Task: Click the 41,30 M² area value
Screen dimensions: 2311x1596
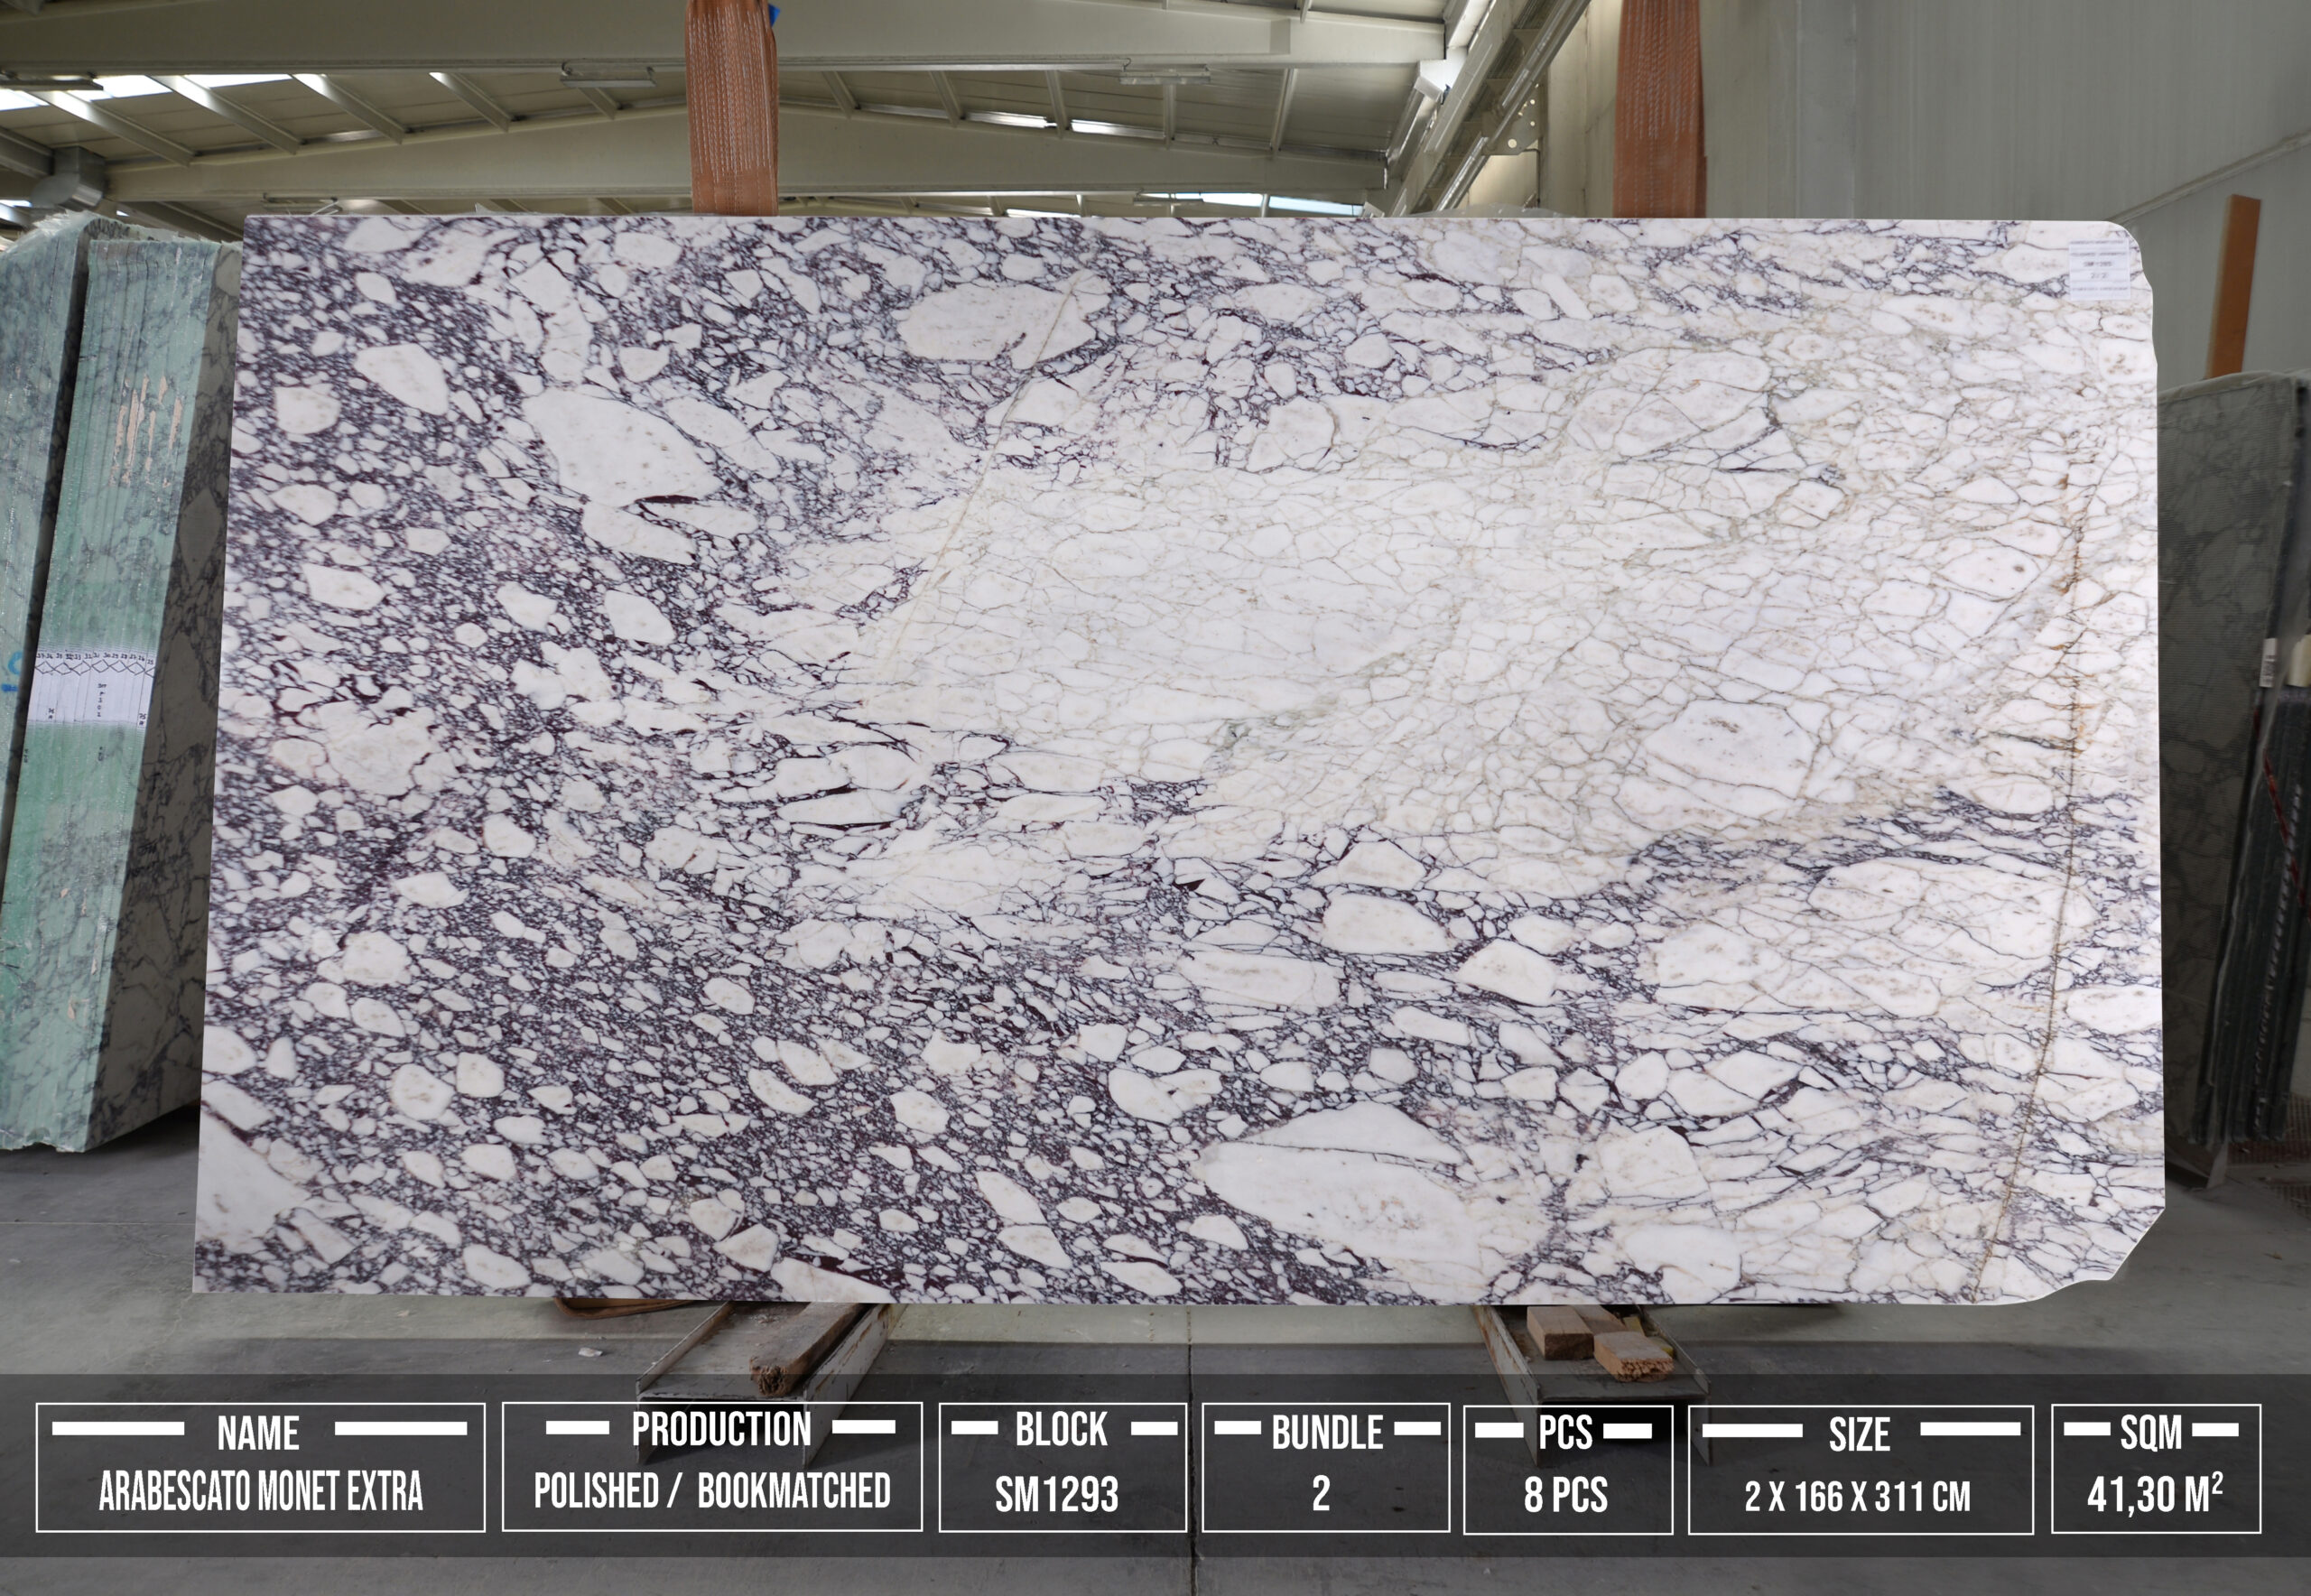Action: coord(2155,1495)
